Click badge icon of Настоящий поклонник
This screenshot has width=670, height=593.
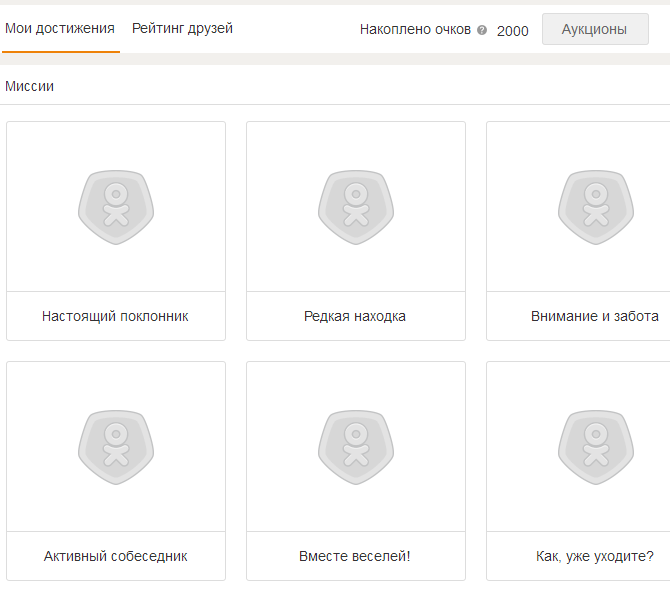point(116,207)
